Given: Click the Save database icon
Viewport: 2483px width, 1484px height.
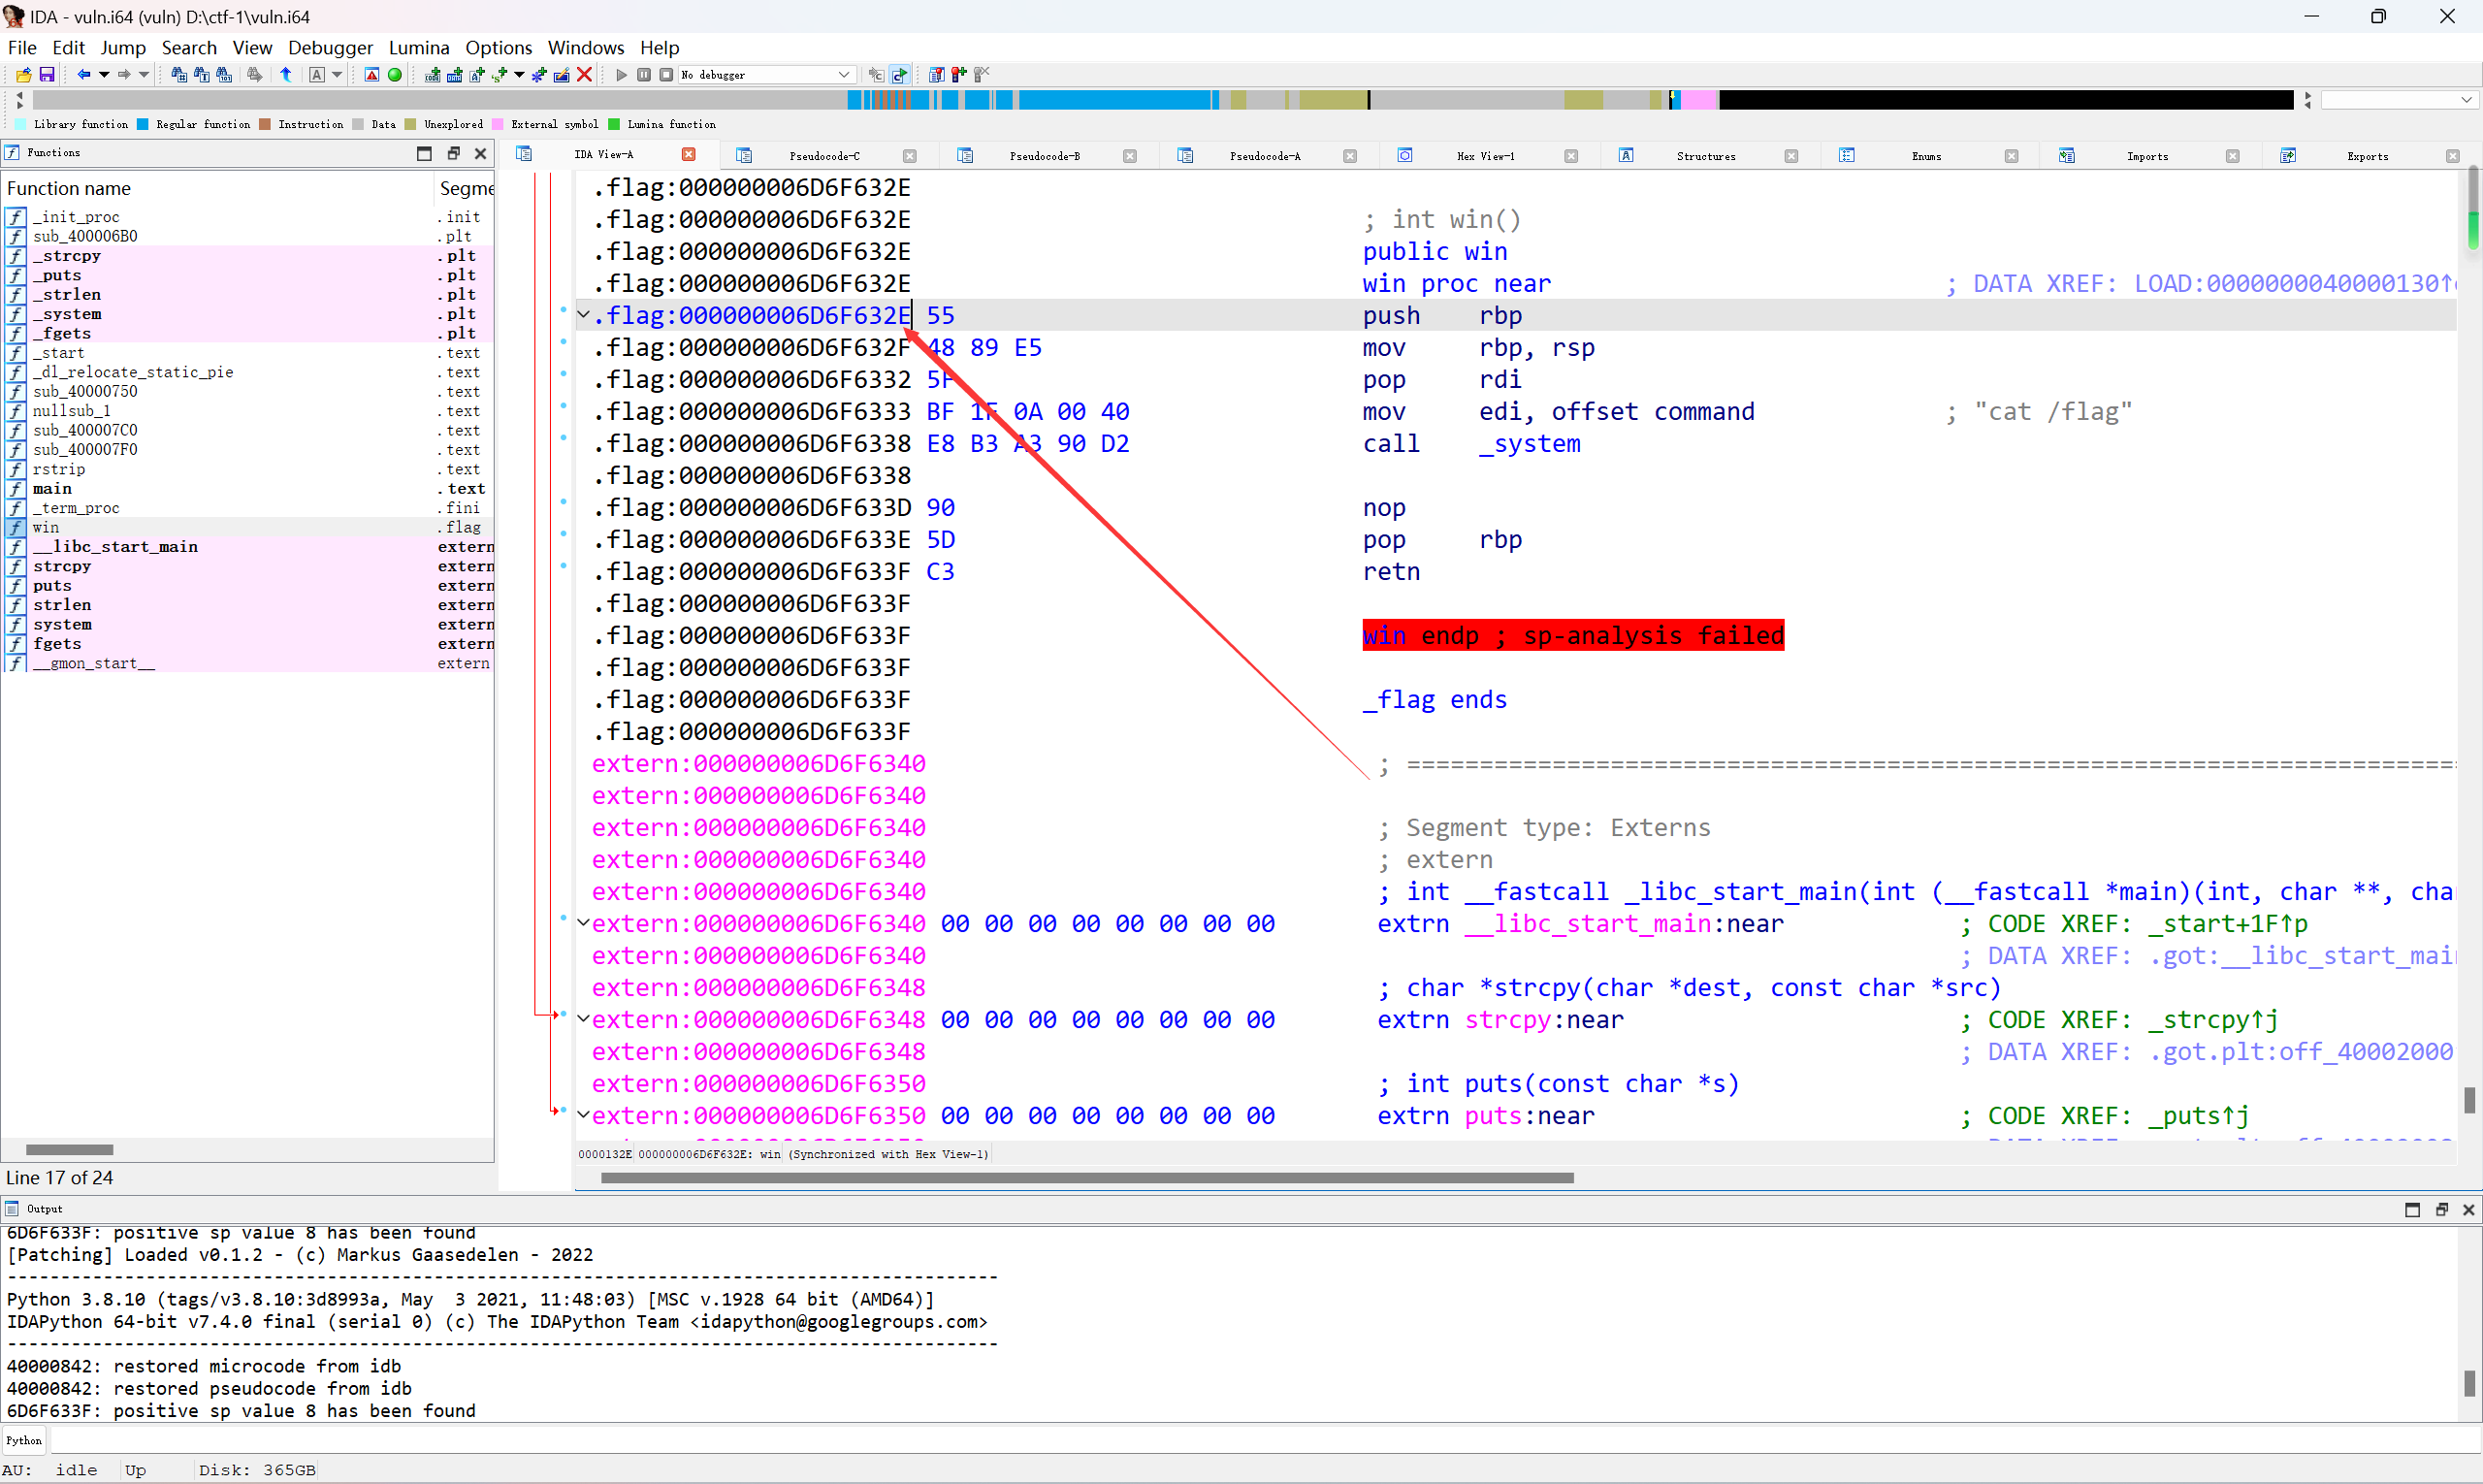Looking at the screenshot, I should [46, 75].
